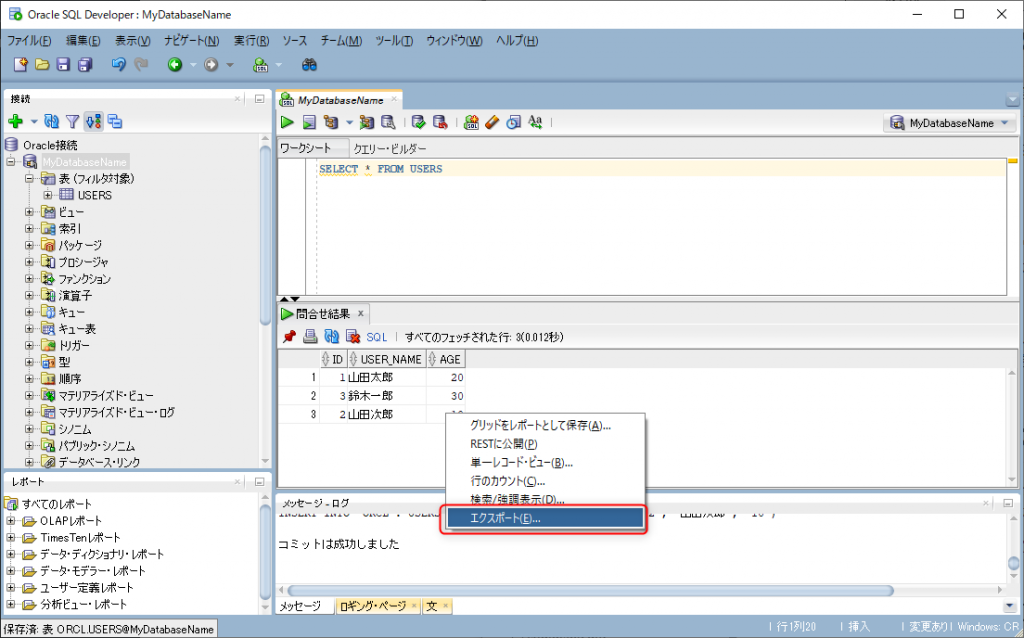Open the Back navigation history dropdown

click(193, 65)
